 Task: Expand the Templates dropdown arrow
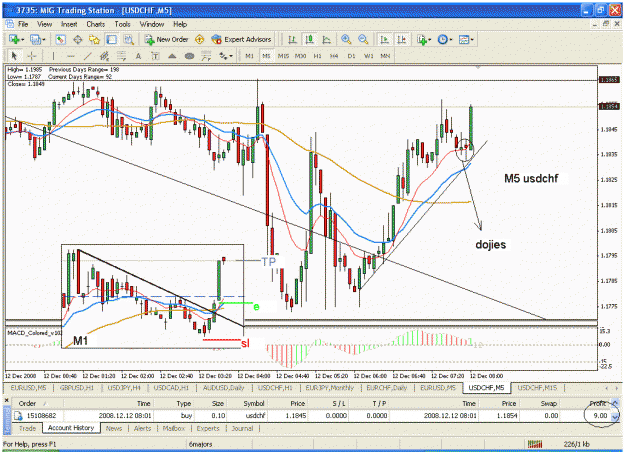[x=472, y=39]
